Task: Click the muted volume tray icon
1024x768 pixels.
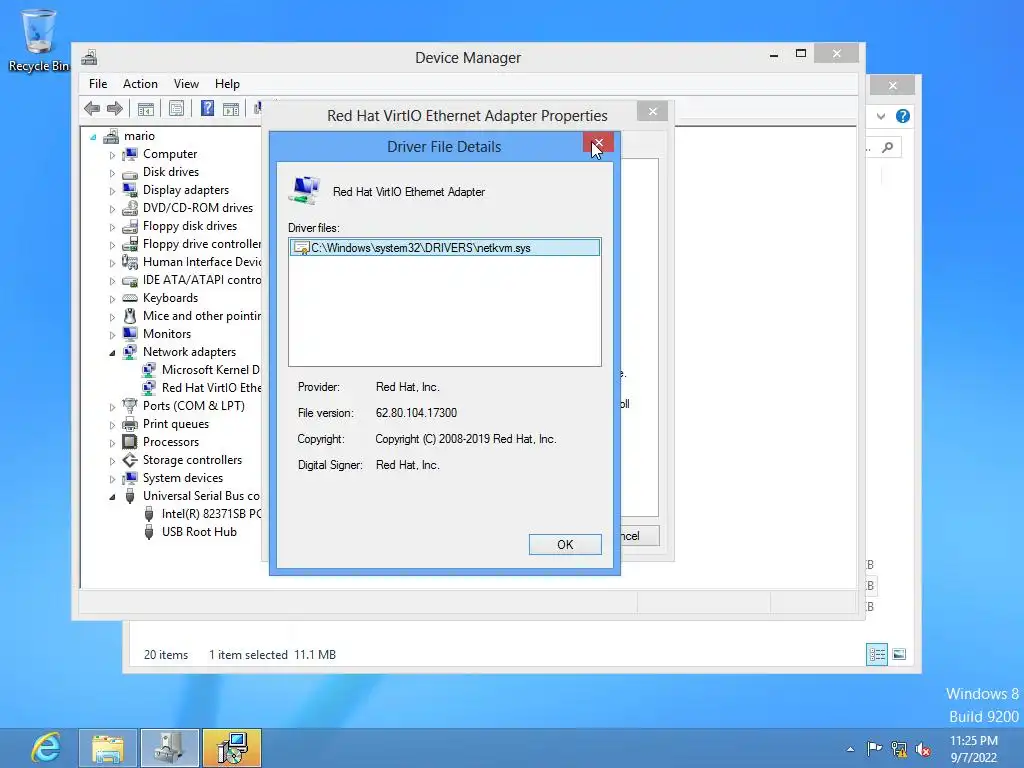Action: [x=923, y=749]
